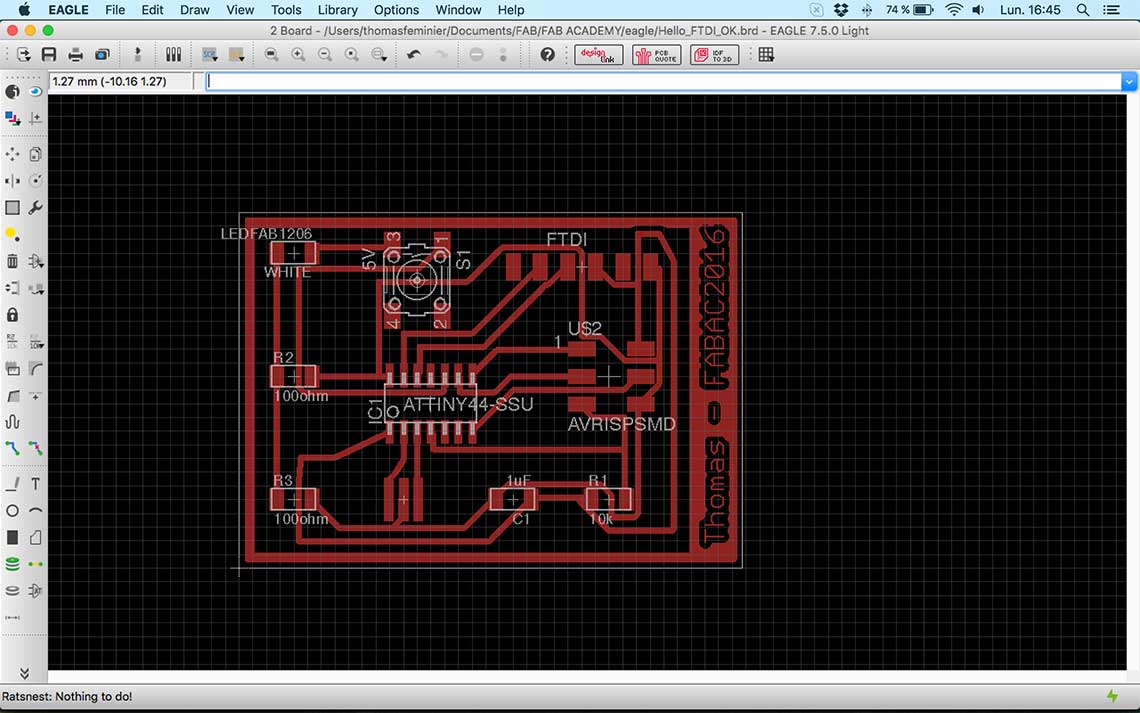The width and height of the screenshot is (1140, 713).
Task: Click the Print icon in toolbar
Action: pyautogui.click(x=75, y=55)
